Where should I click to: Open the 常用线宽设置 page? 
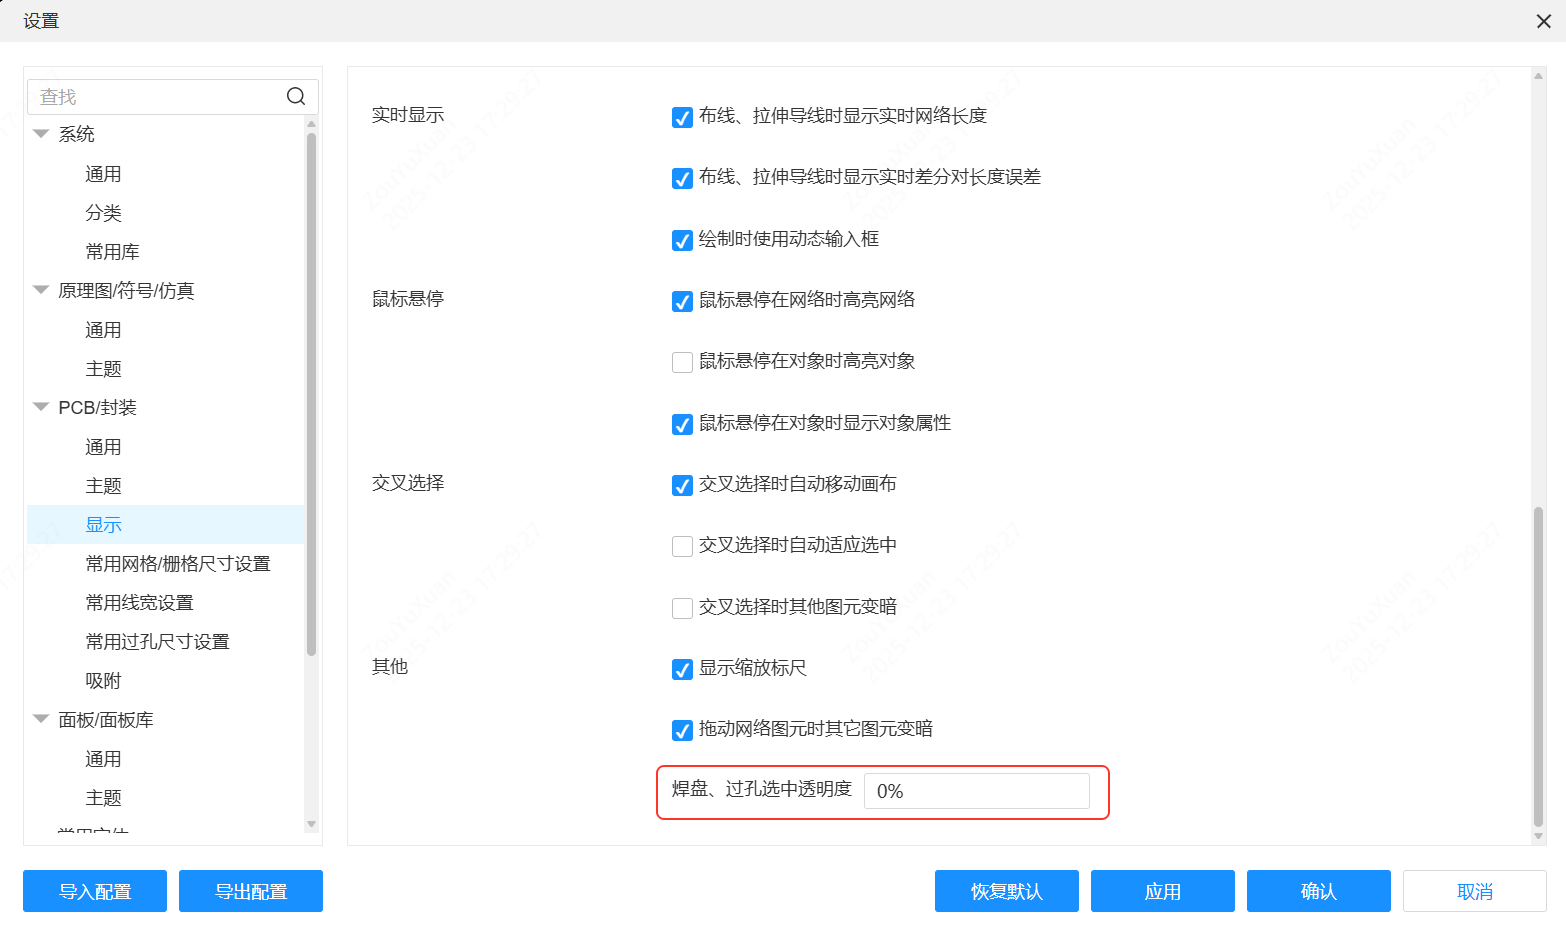point(140,602)
